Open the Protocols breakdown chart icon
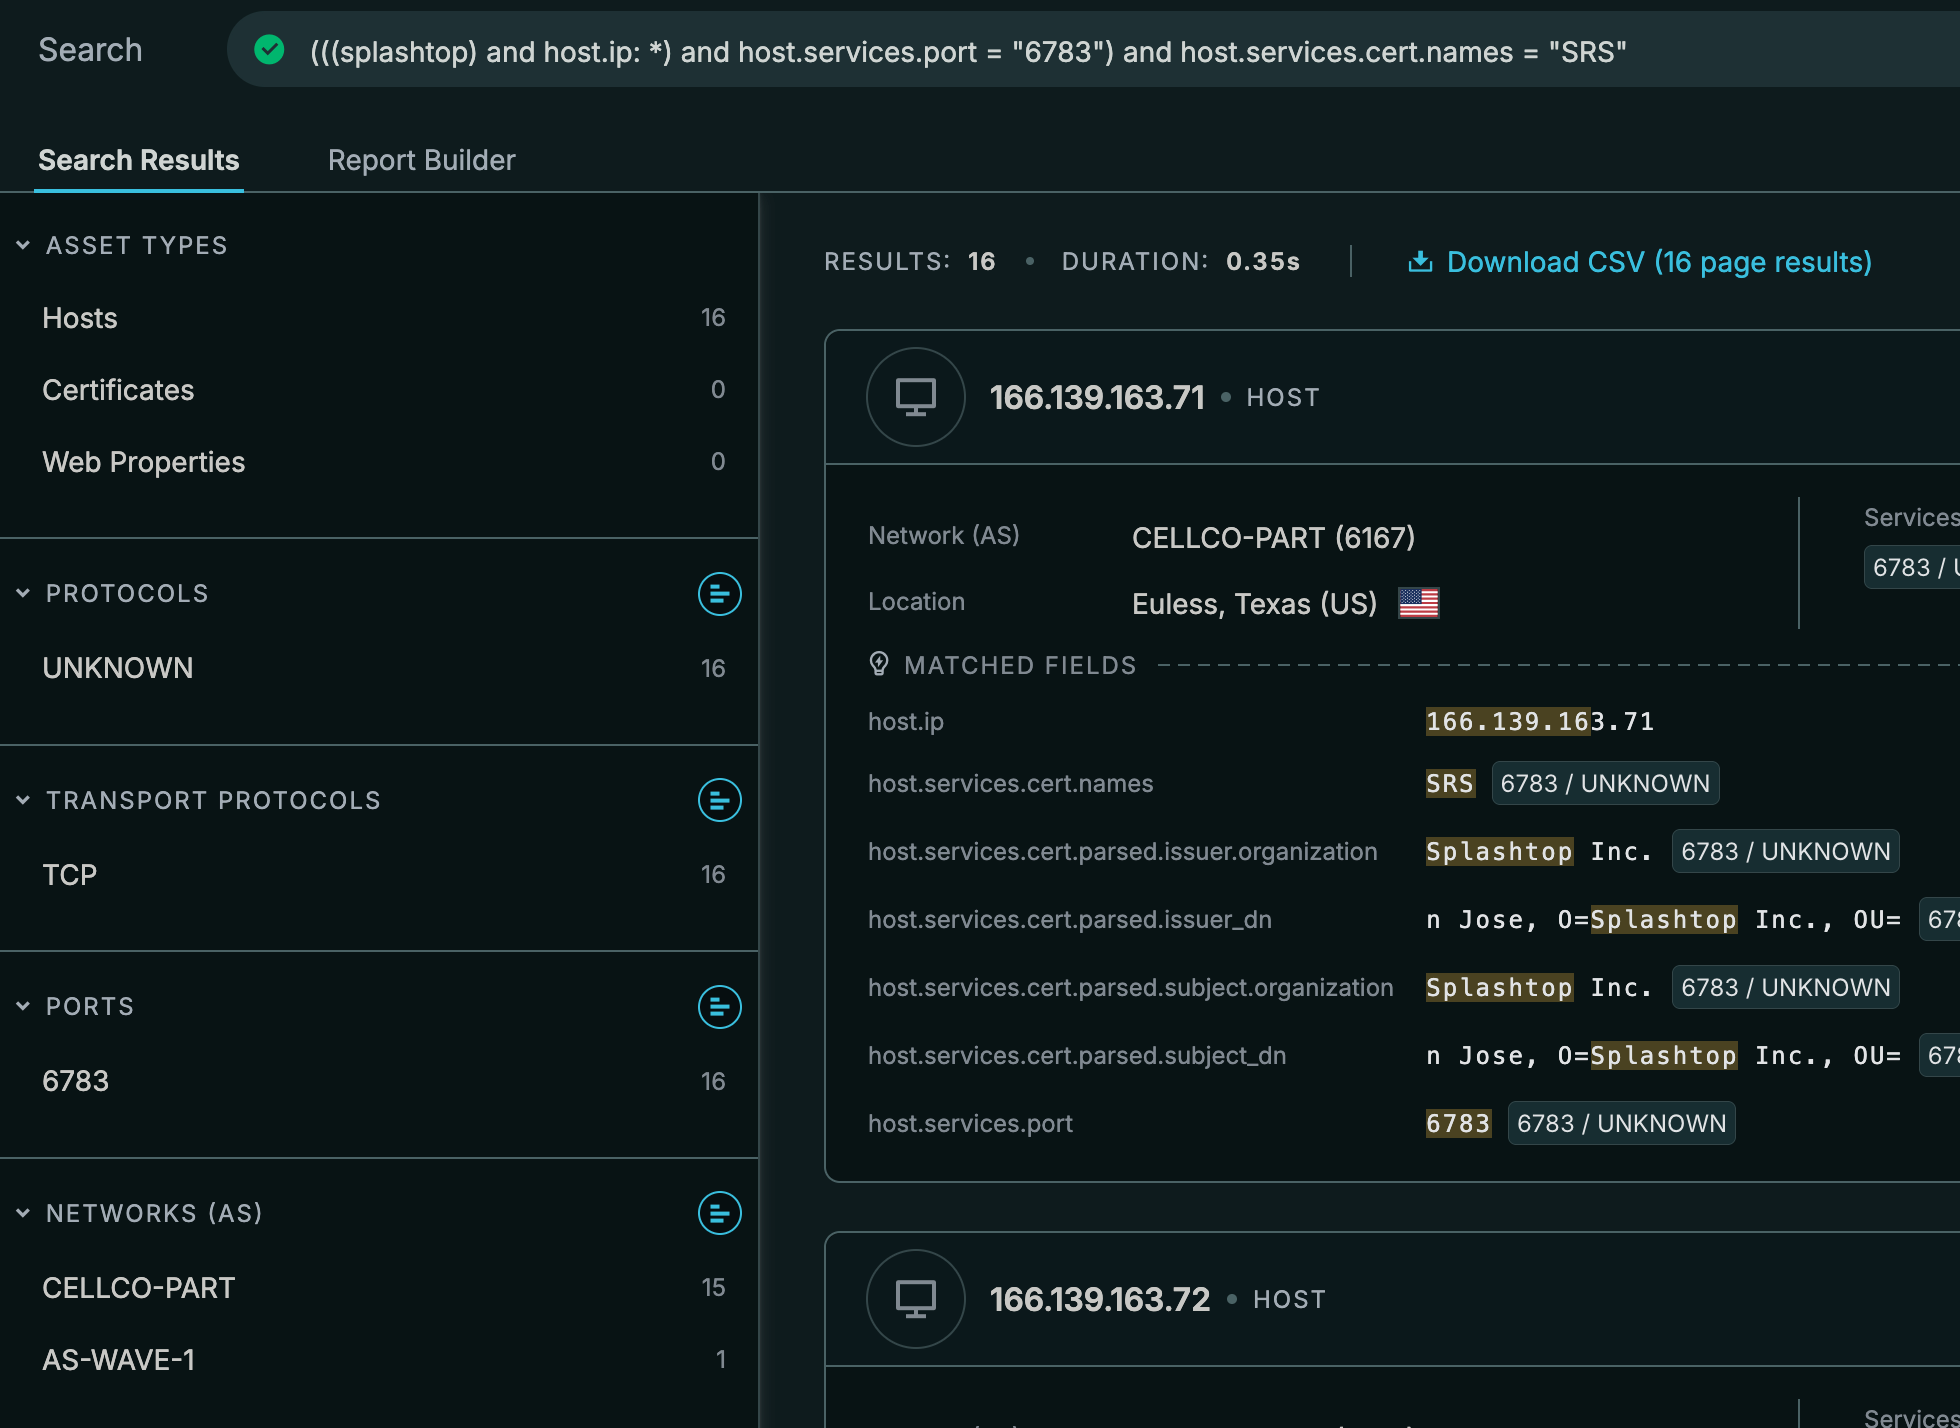 [719, 594]
